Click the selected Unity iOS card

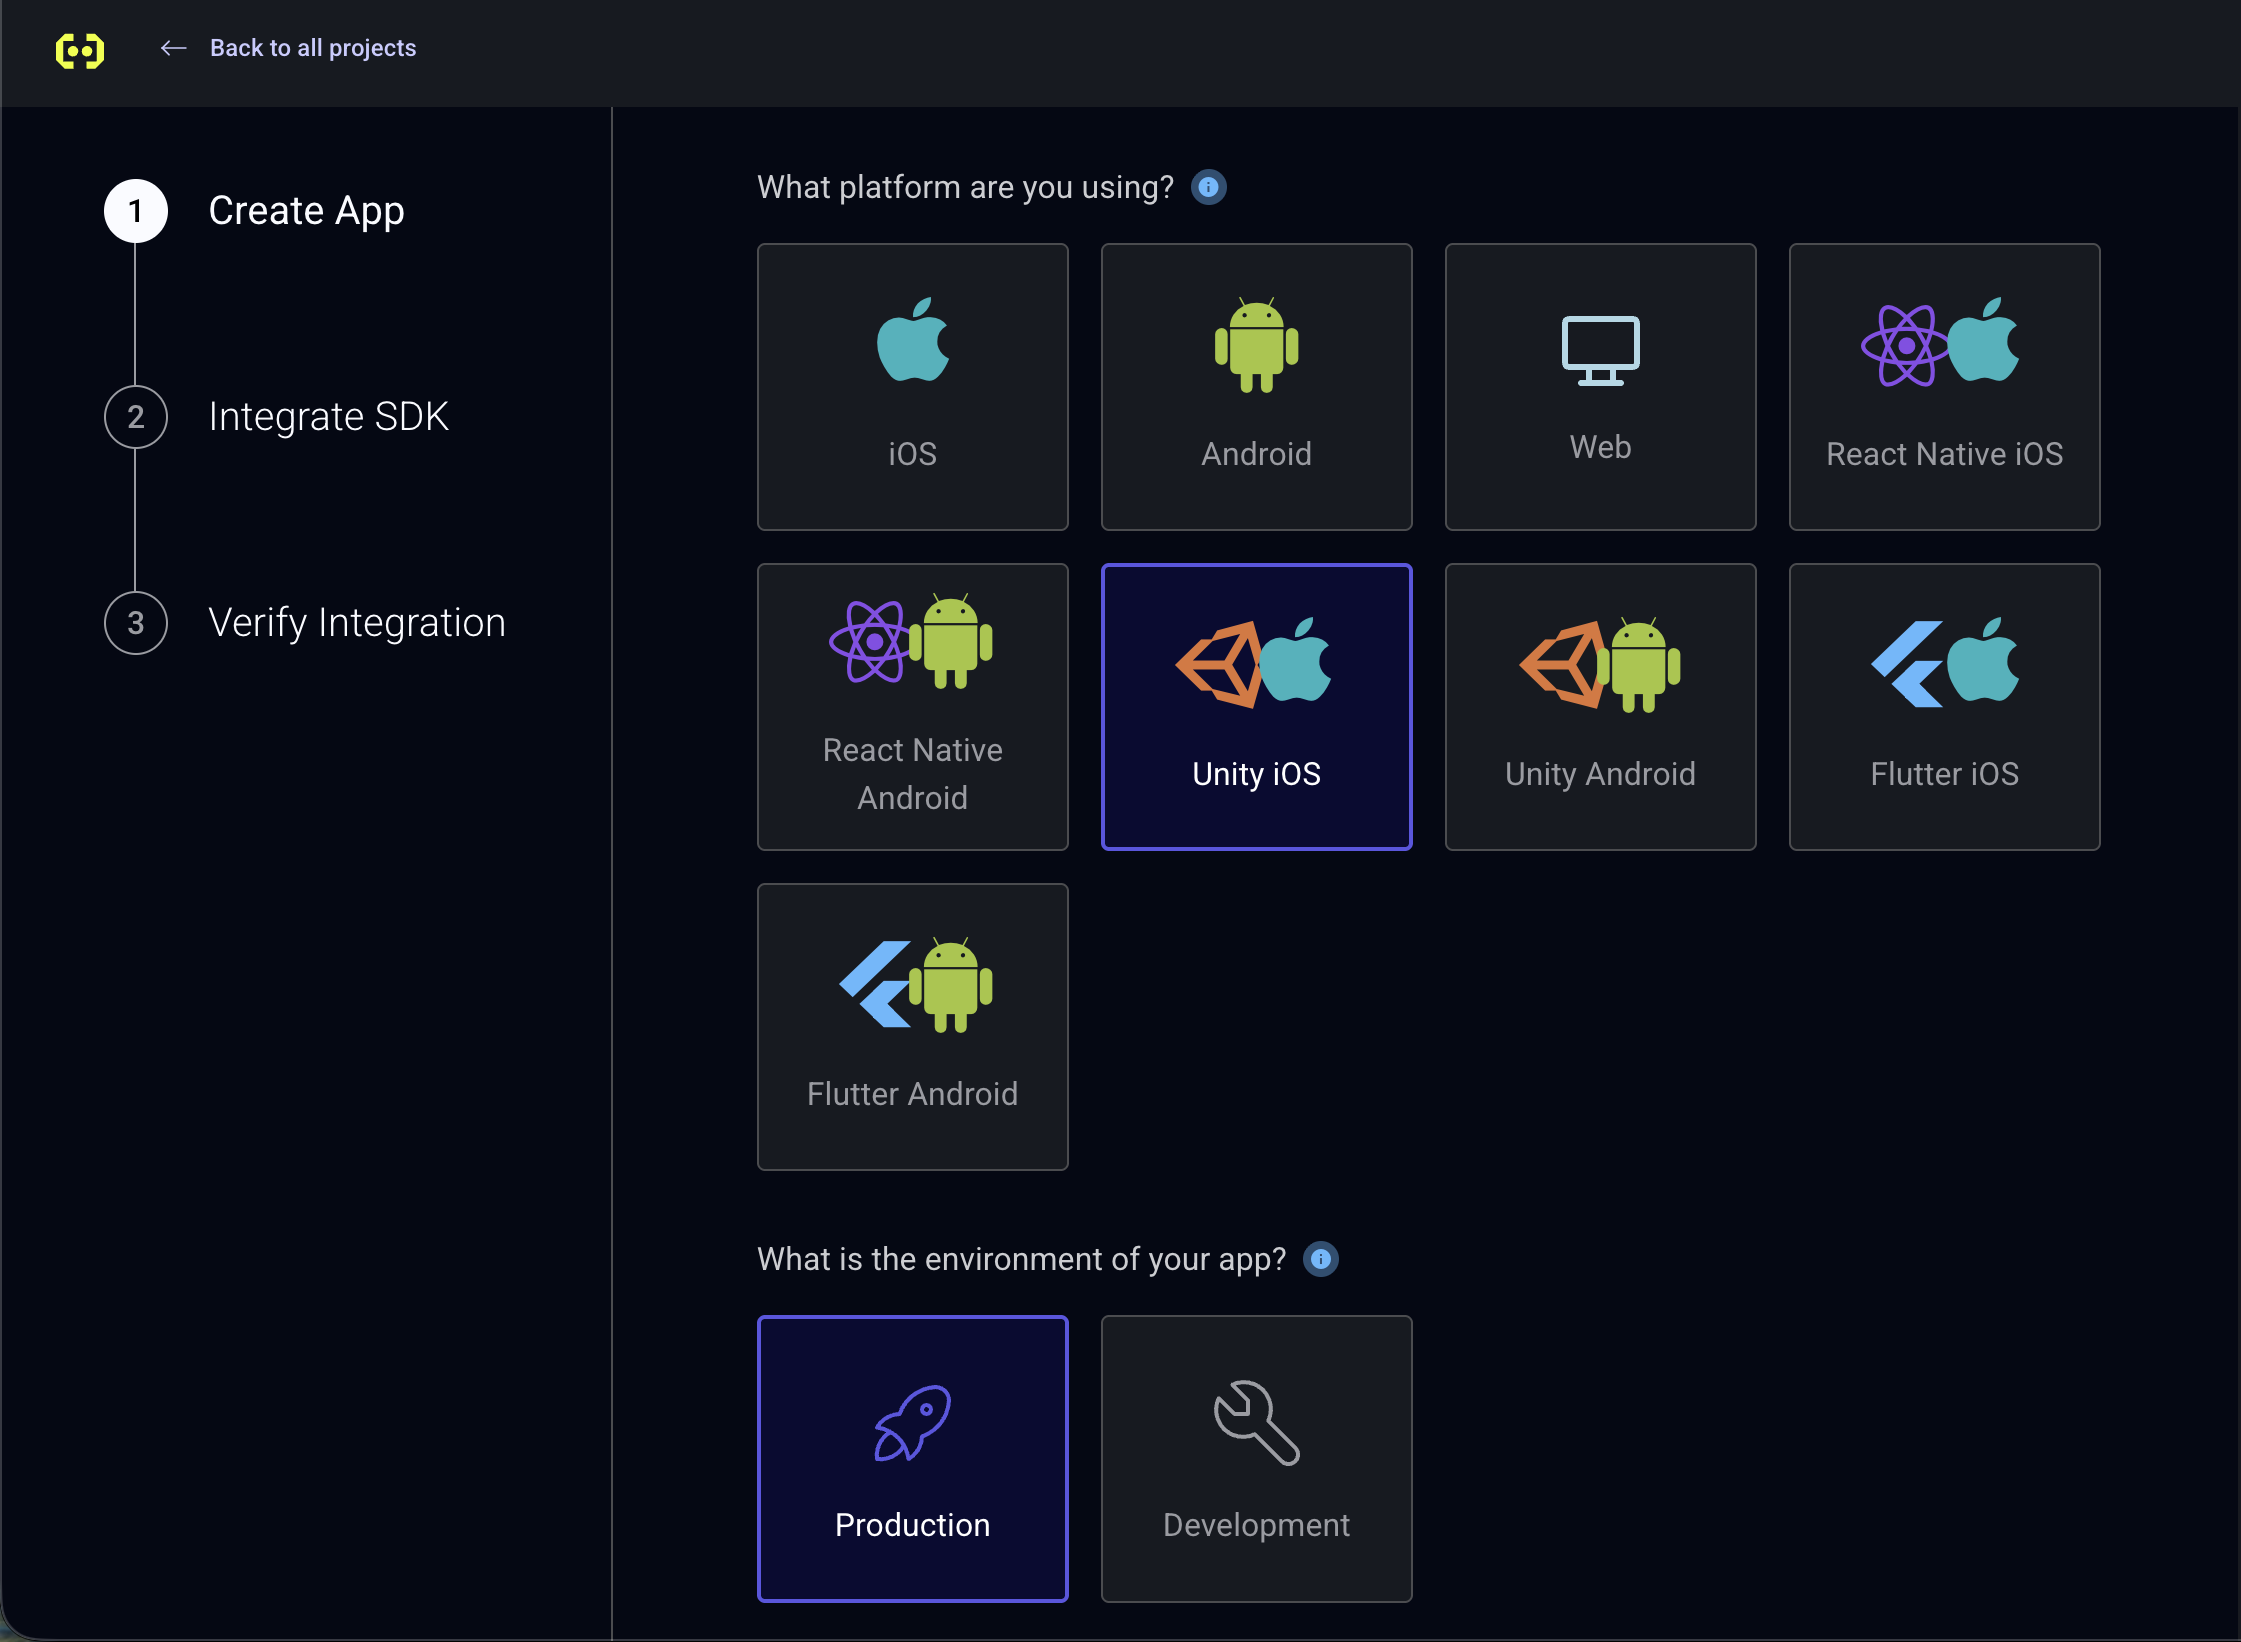pyautogui.click(x=1256, y=707)
